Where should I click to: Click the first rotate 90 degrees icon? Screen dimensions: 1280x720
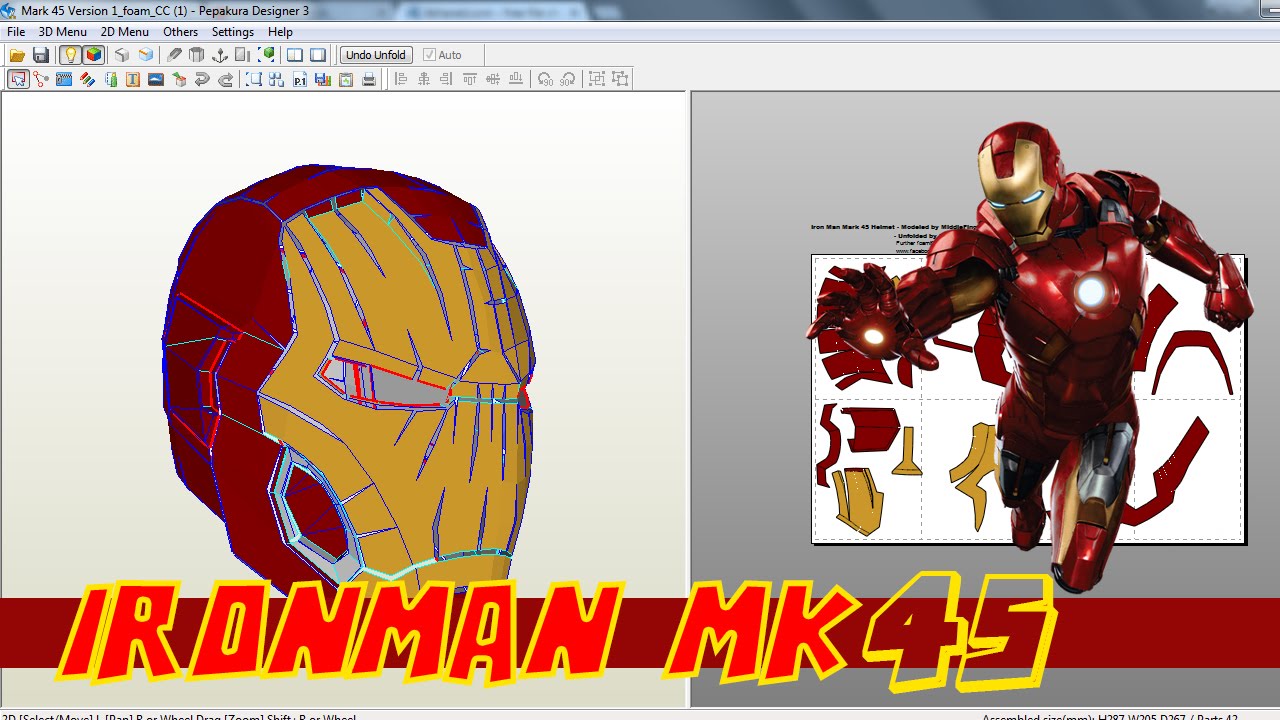(545, 79)
